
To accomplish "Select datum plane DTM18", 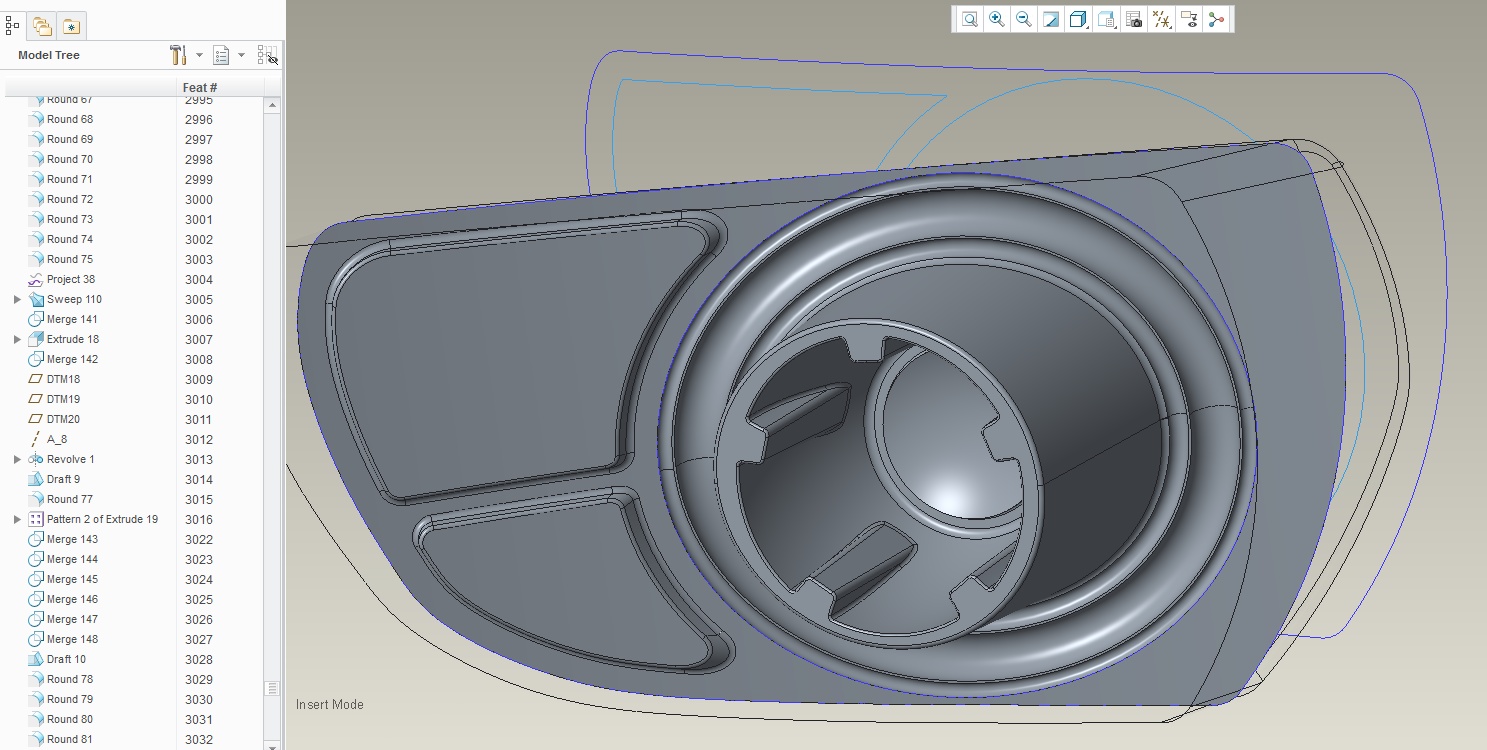I will [x=63, y=379].
